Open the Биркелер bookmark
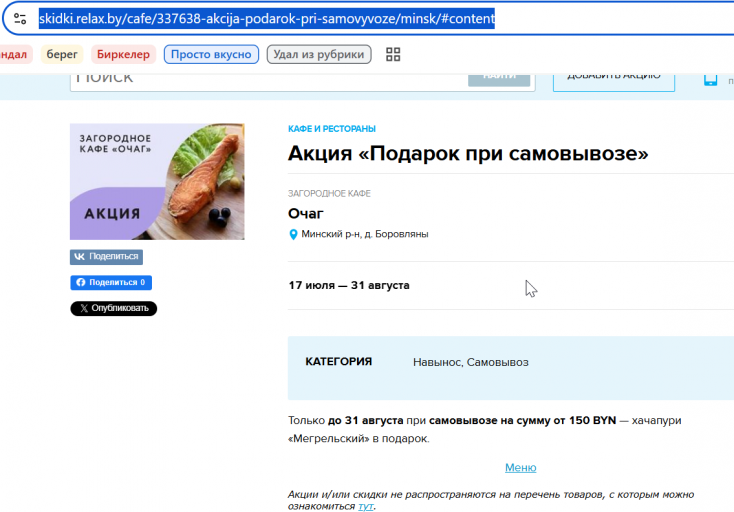The image size is (734, 512). 123,54
